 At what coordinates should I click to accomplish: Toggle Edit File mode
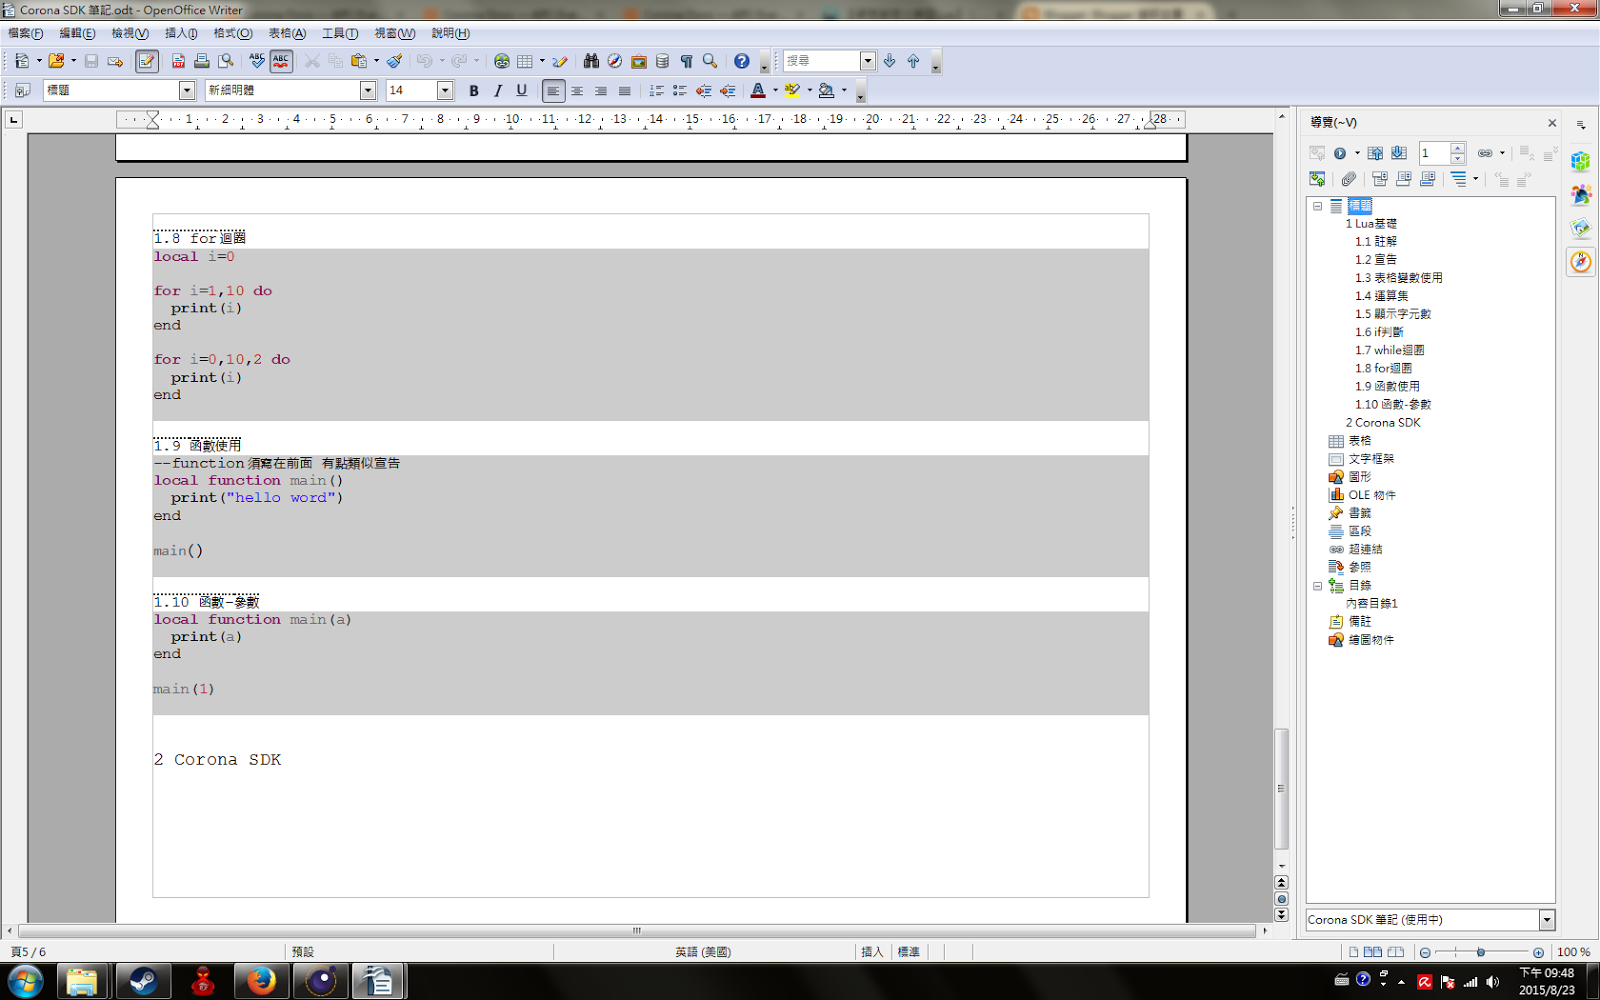click(147, 61)
